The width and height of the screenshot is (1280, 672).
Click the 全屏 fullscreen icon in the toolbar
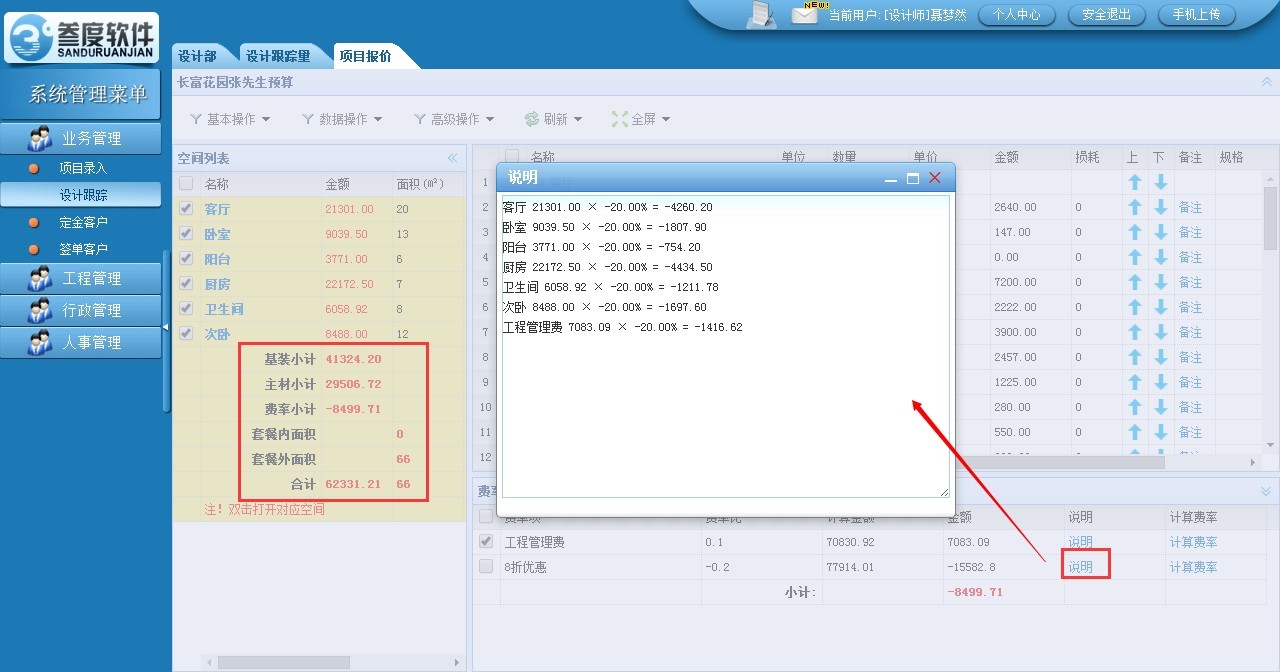coord(620,119)
